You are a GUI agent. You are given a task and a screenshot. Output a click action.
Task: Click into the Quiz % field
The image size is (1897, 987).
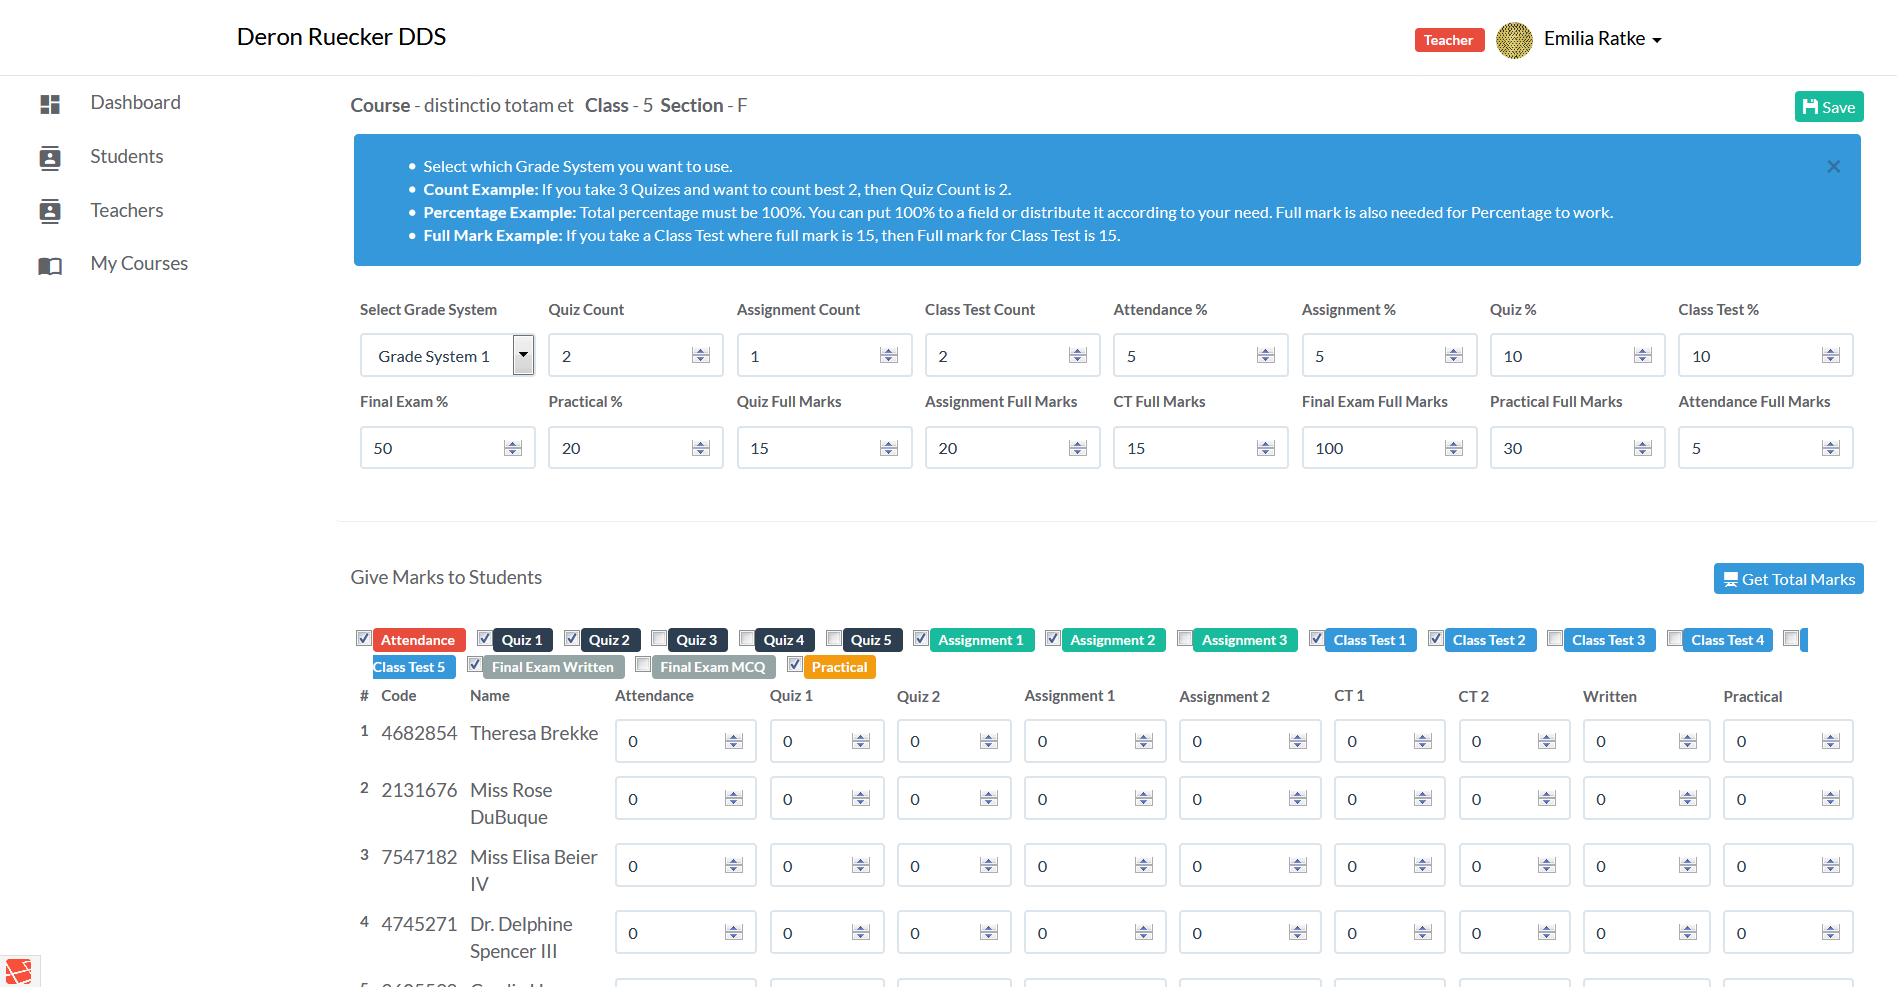(1577, 356)
